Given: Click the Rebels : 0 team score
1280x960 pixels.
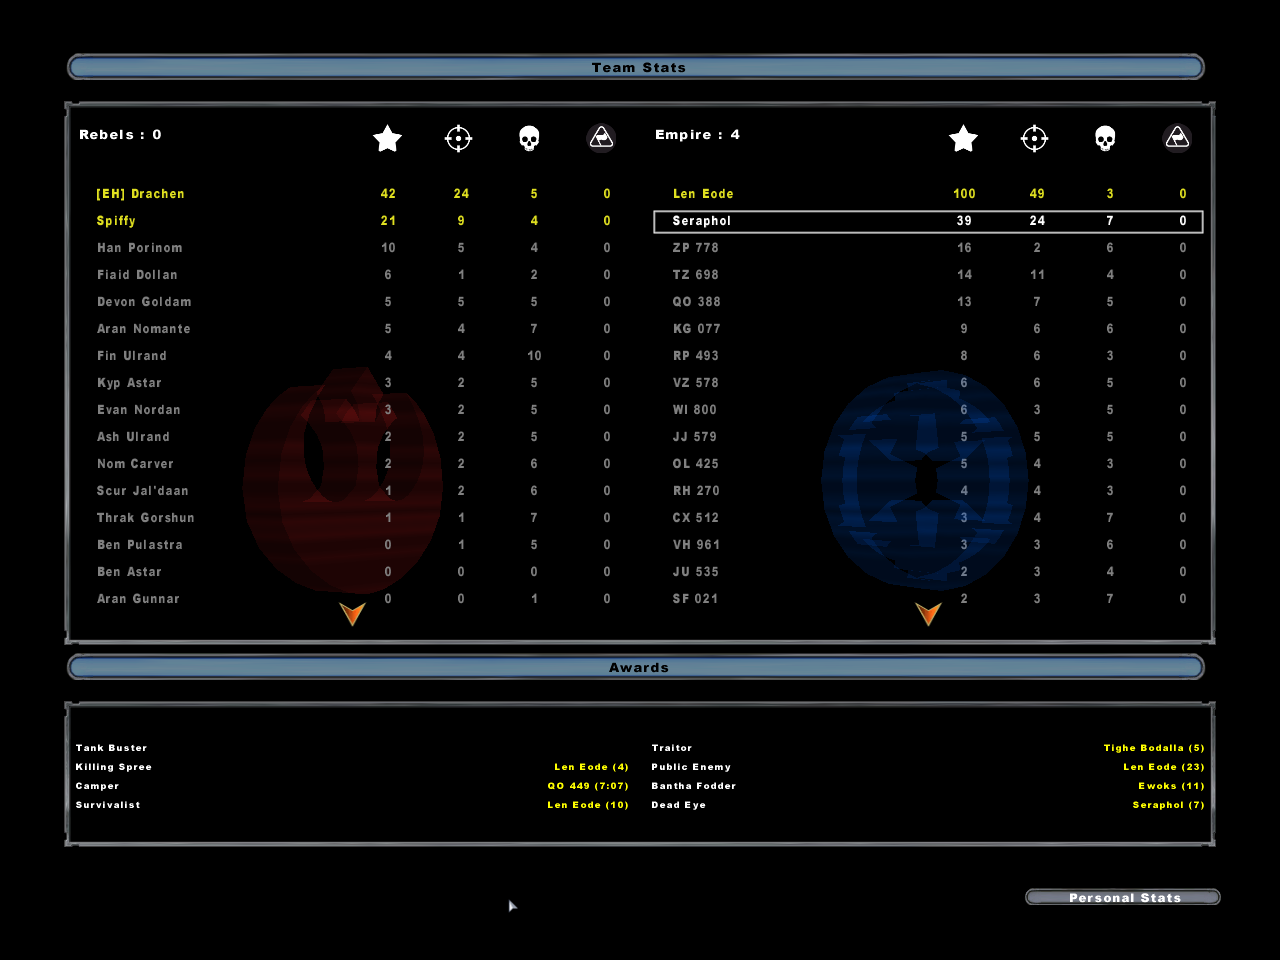Looking at the screenshot, I should [120, 135].
